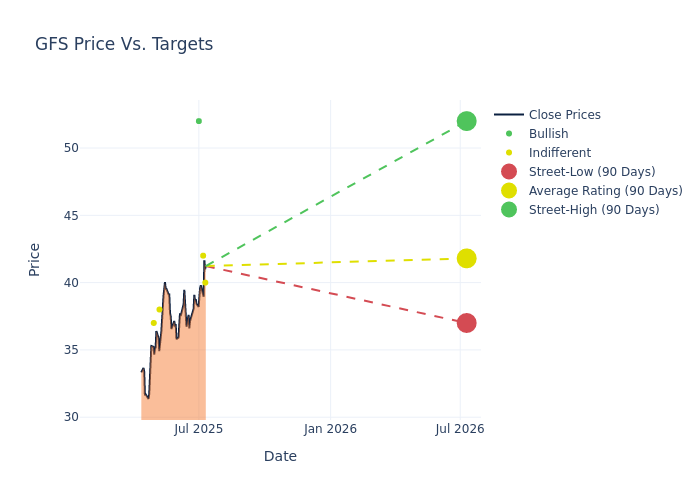Click the Indifferent dot at price 38
Screen dimensions: 700x500
[159, 309]
